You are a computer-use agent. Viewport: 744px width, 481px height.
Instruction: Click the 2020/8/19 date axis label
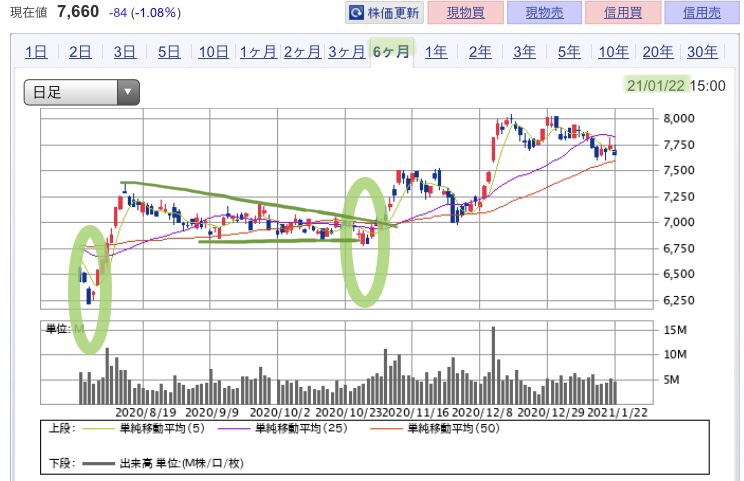[146, 413]
